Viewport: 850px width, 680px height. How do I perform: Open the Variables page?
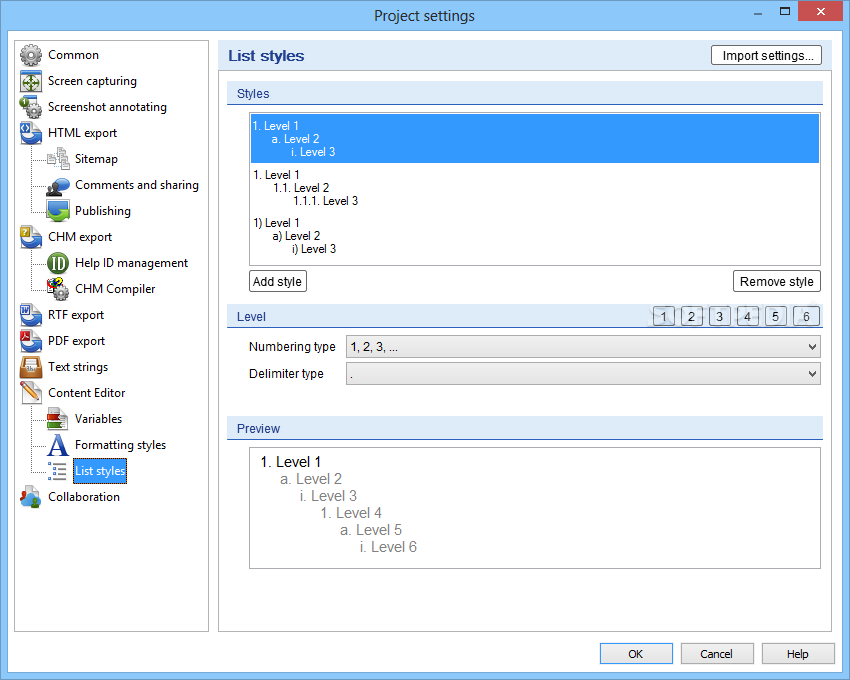coord(98,419)
